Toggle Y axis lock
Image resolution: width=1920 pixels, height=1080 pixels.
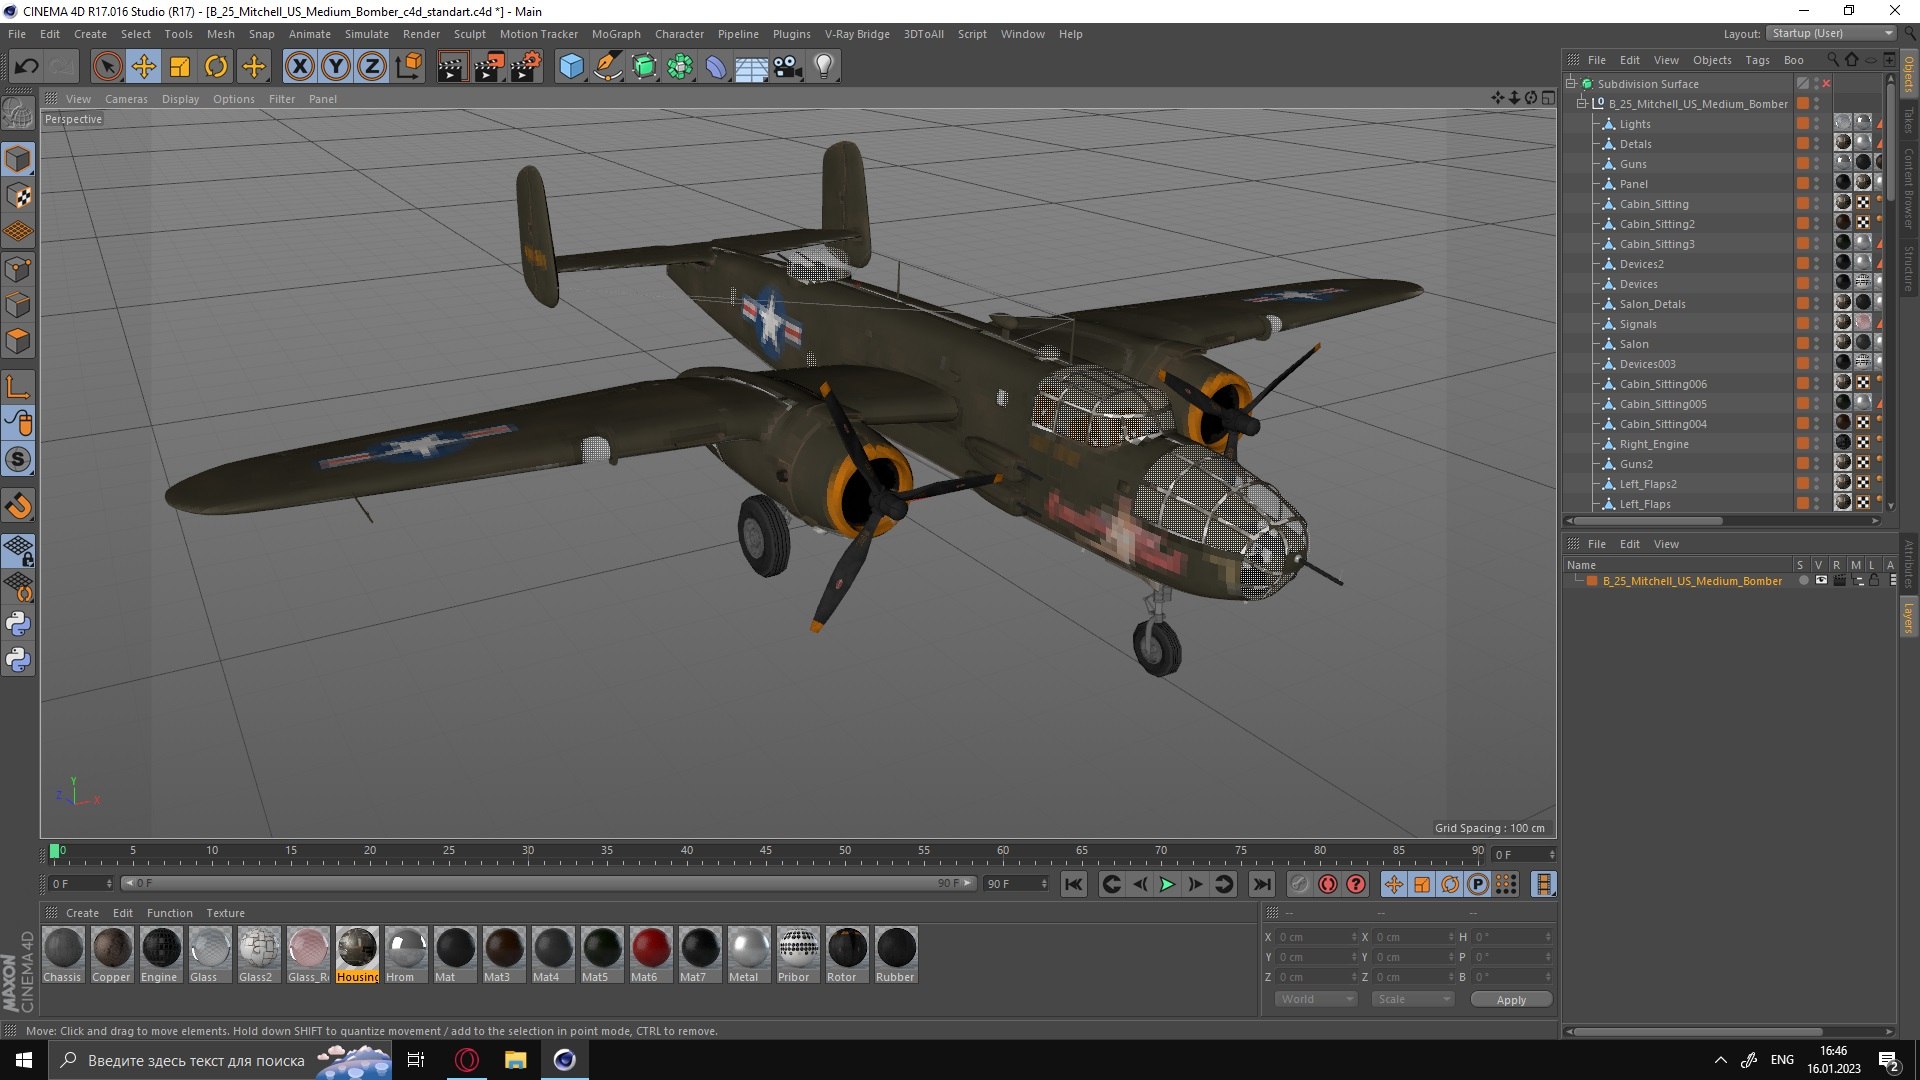[336, 67]
